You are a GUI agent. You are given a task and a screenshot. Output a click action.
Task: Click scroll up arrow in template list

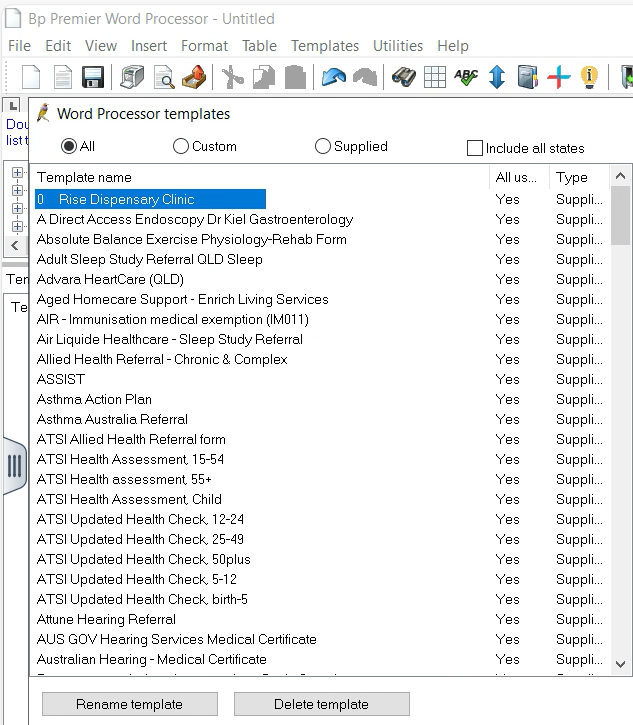(x=621, y=176)
